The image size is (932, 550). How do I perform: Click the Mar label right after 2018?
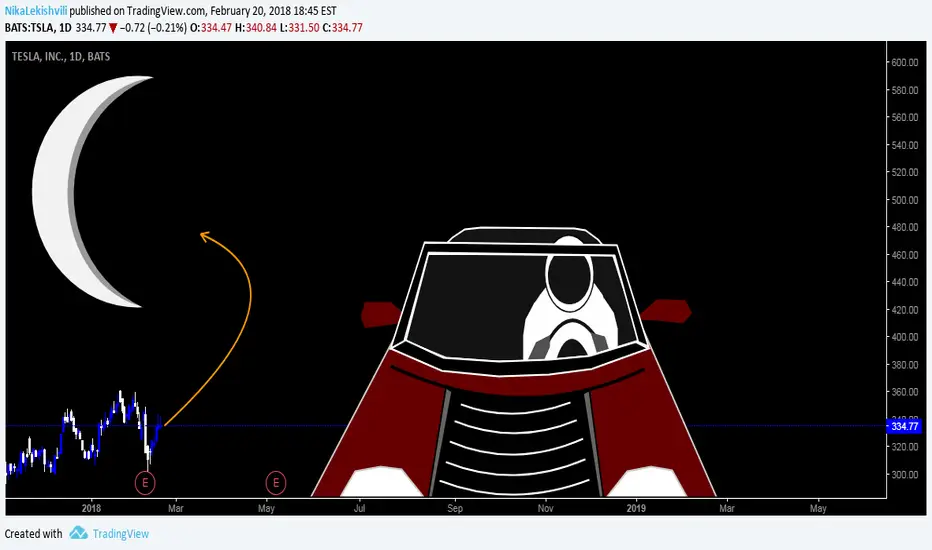tap(176, 508)
